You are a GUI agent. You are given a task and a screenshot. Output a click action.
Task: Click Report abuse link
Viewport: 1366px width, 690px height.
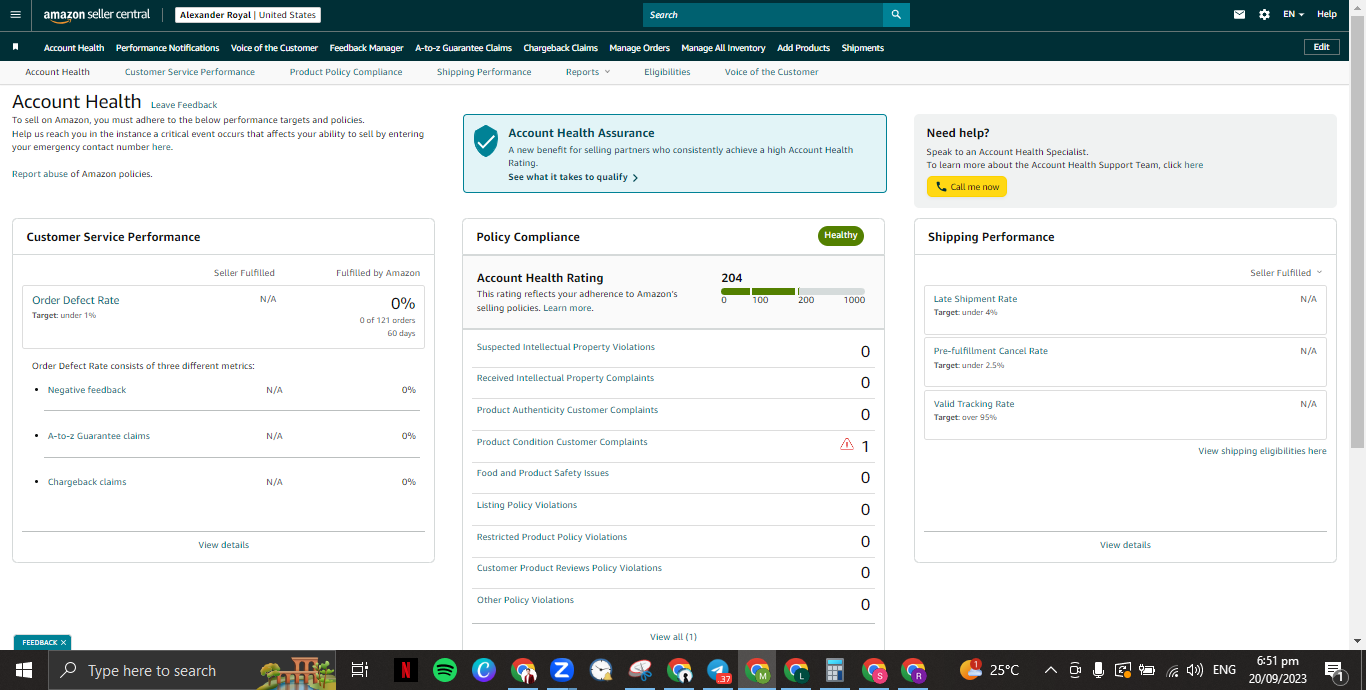(x=39, y=174)
